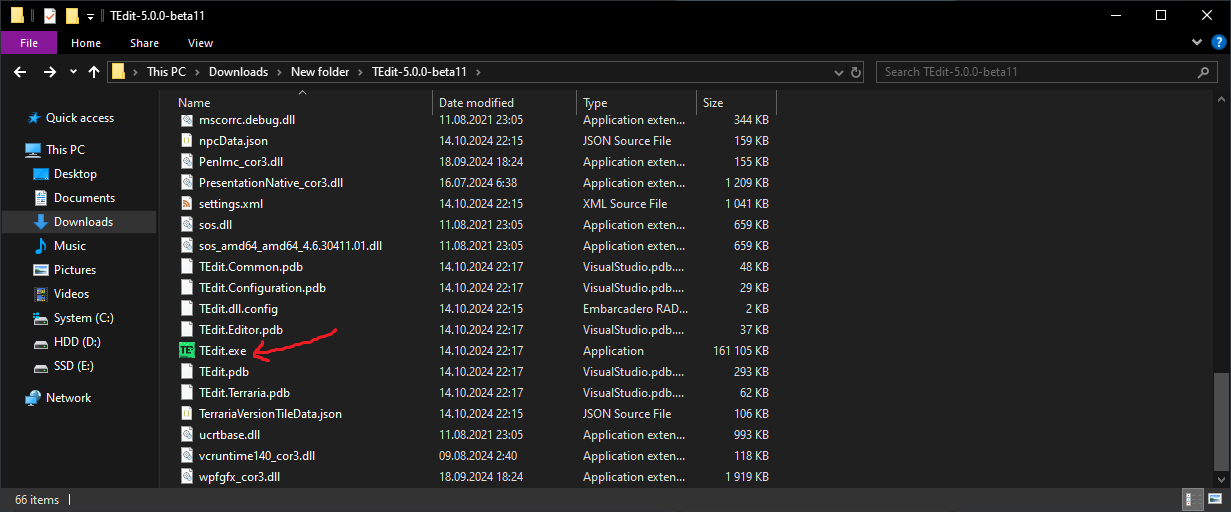Screen dimensions: 1231x512
Task: Switch to the View ribbon tab
Action: (200, 43)
